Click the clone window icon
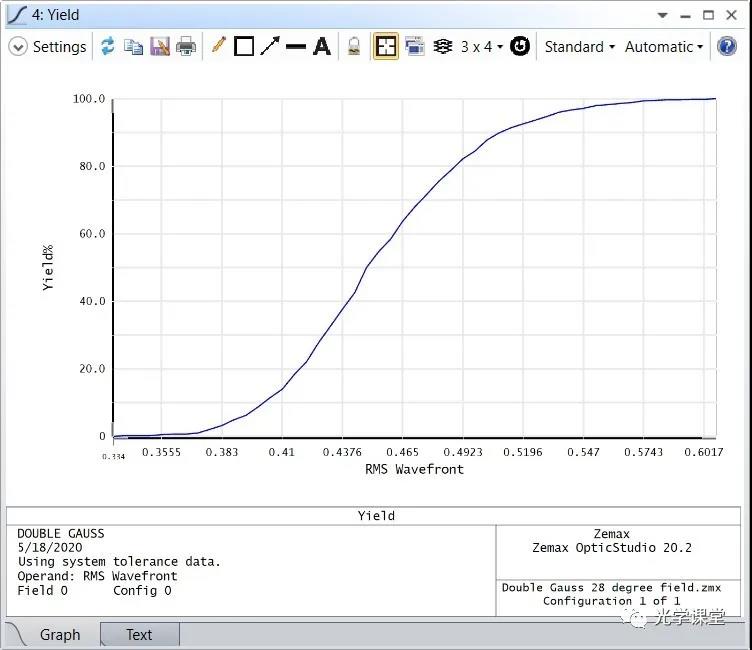Image resolution: width=752 pixels, height=650 pixels. [x=414, y=47]
